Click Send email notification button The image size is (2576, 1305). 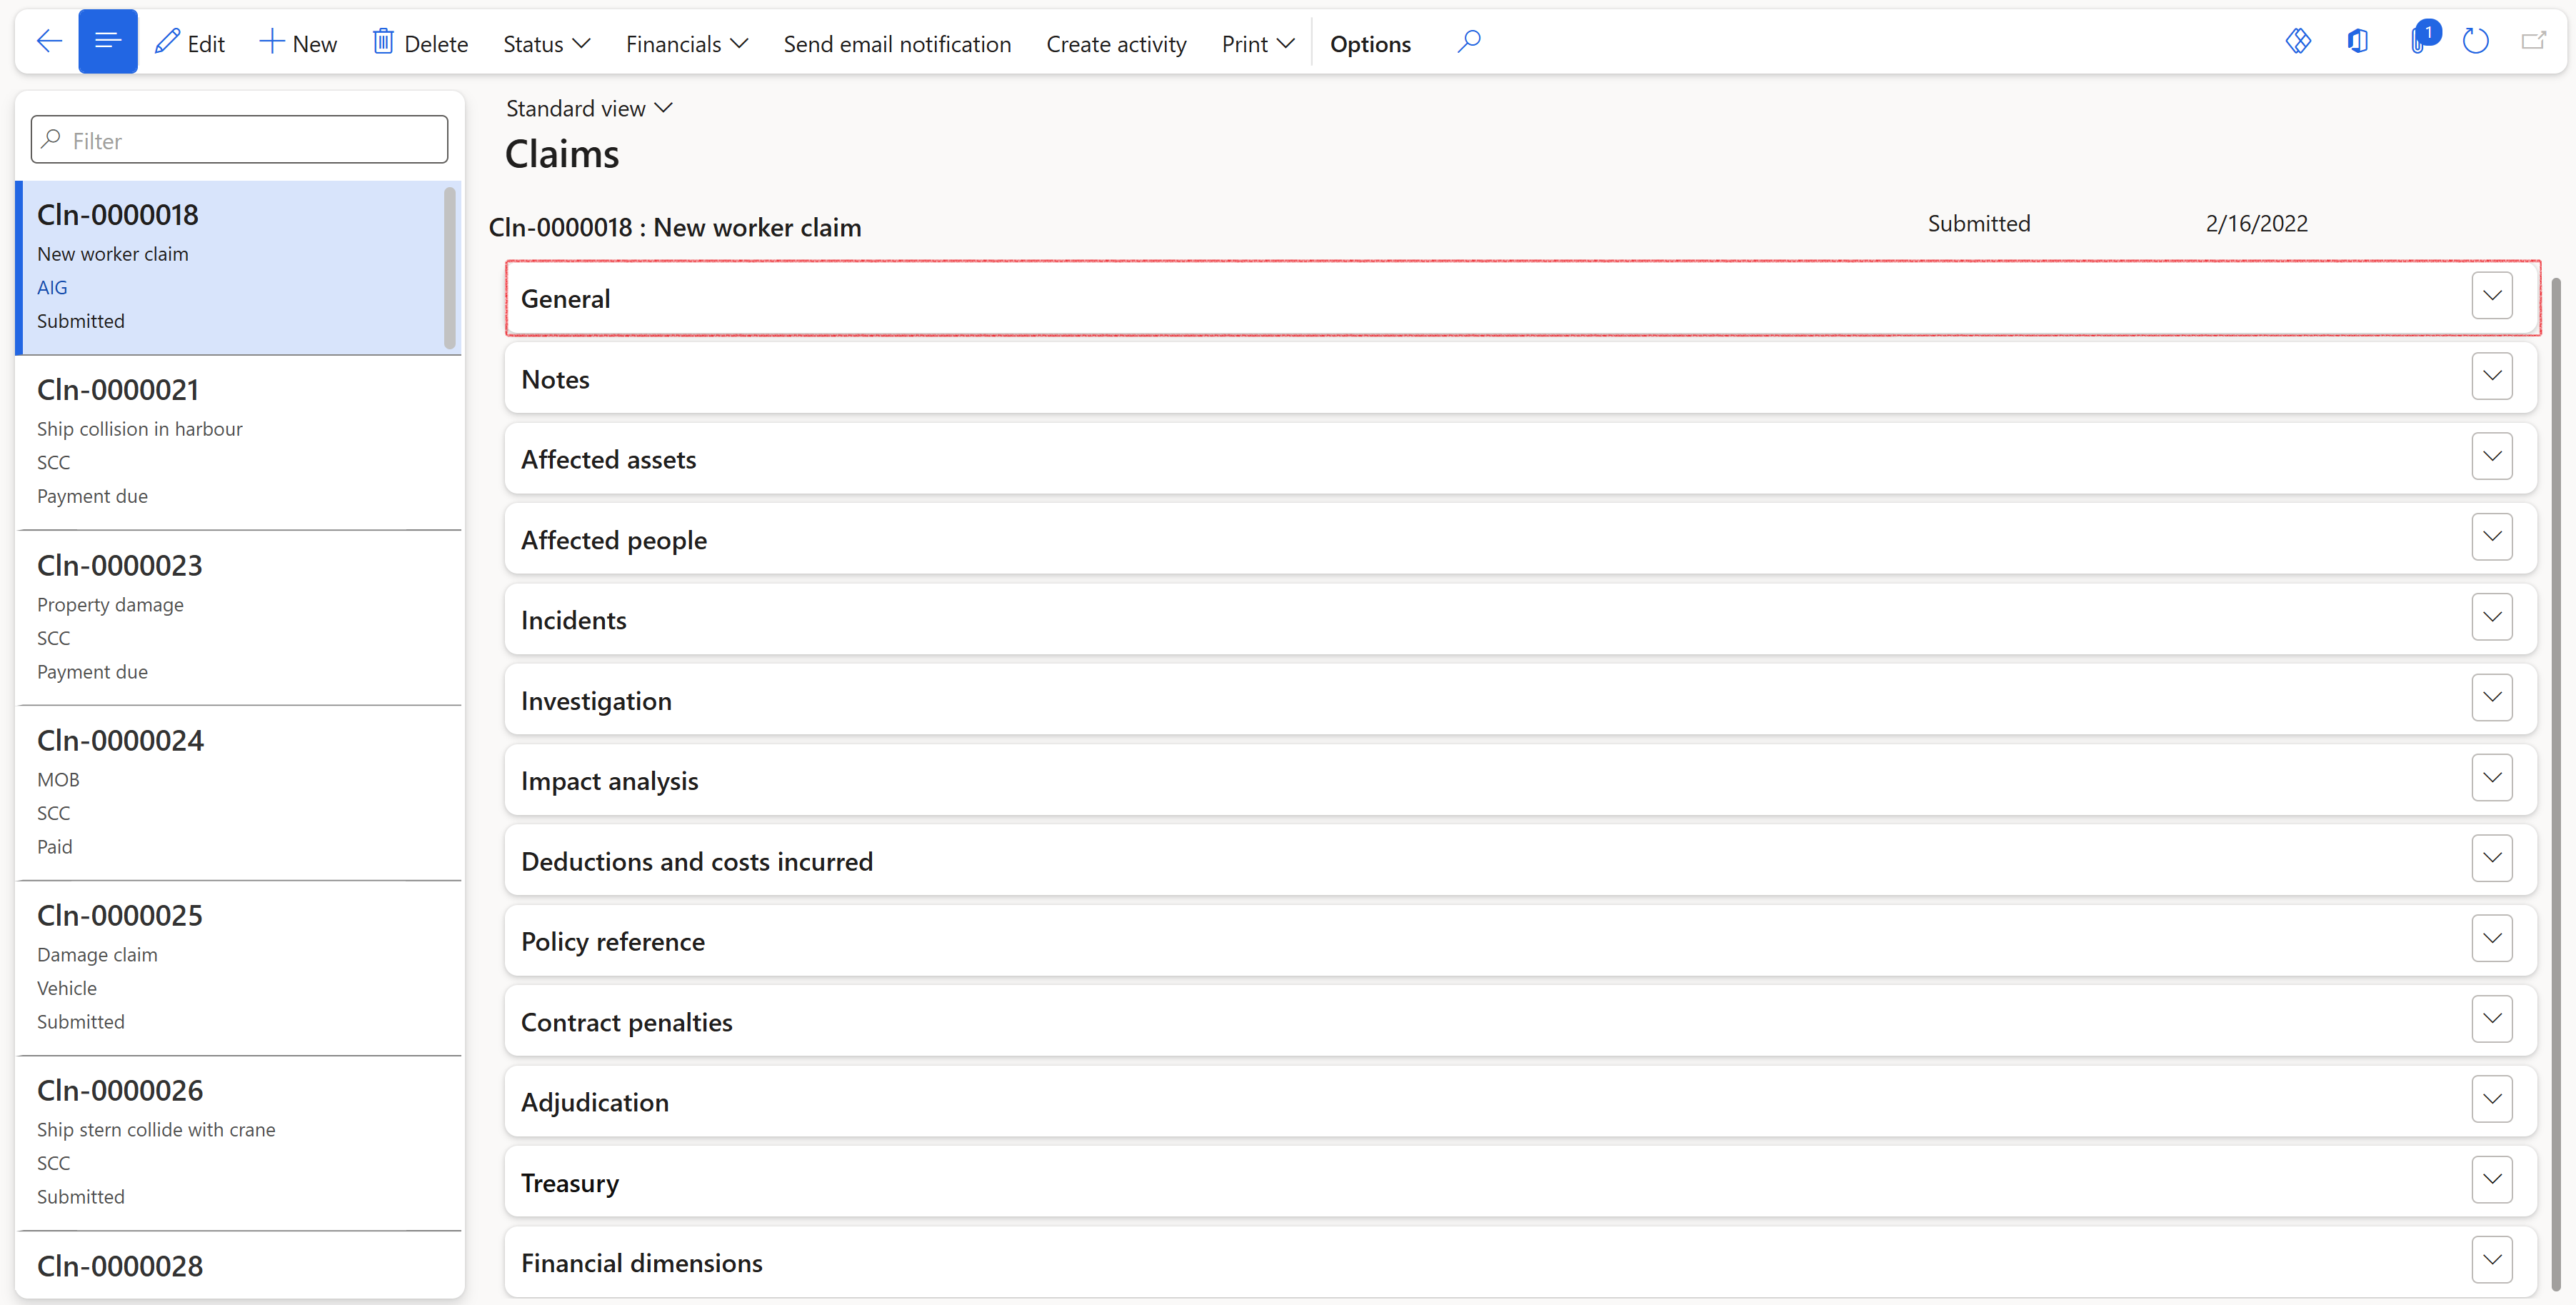click(x=897, y=44)
